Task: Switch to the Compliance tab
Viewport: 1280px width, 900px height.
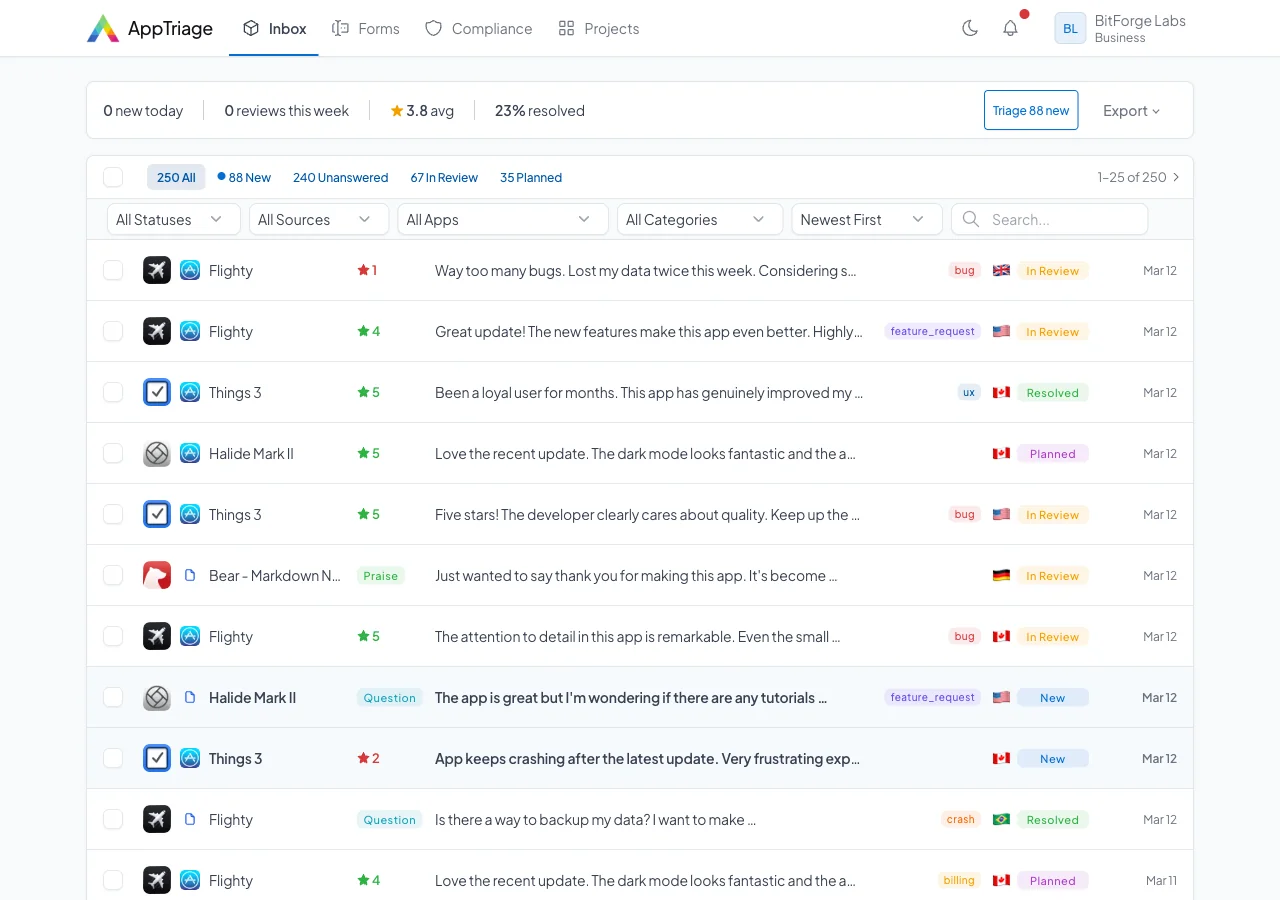Action: tap(478, 28)
